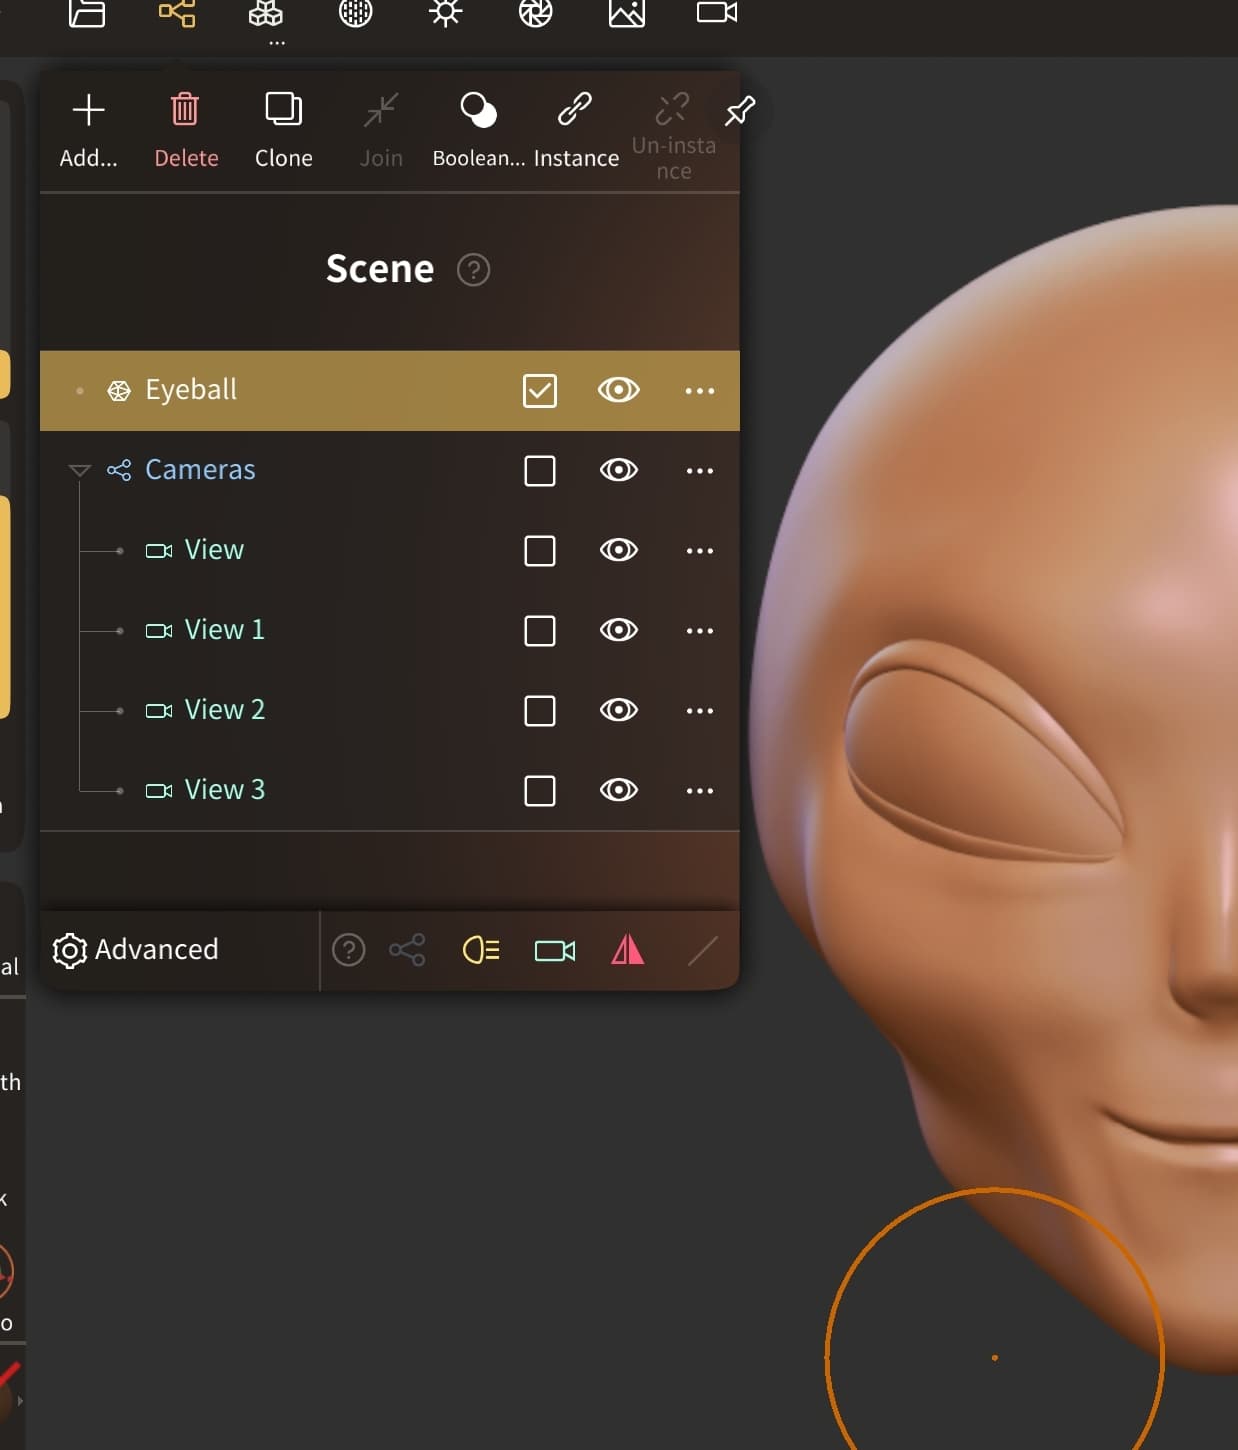Open the Post Process aperture menu
This screenshot has height=1450, width=1238.
(536, 13)
